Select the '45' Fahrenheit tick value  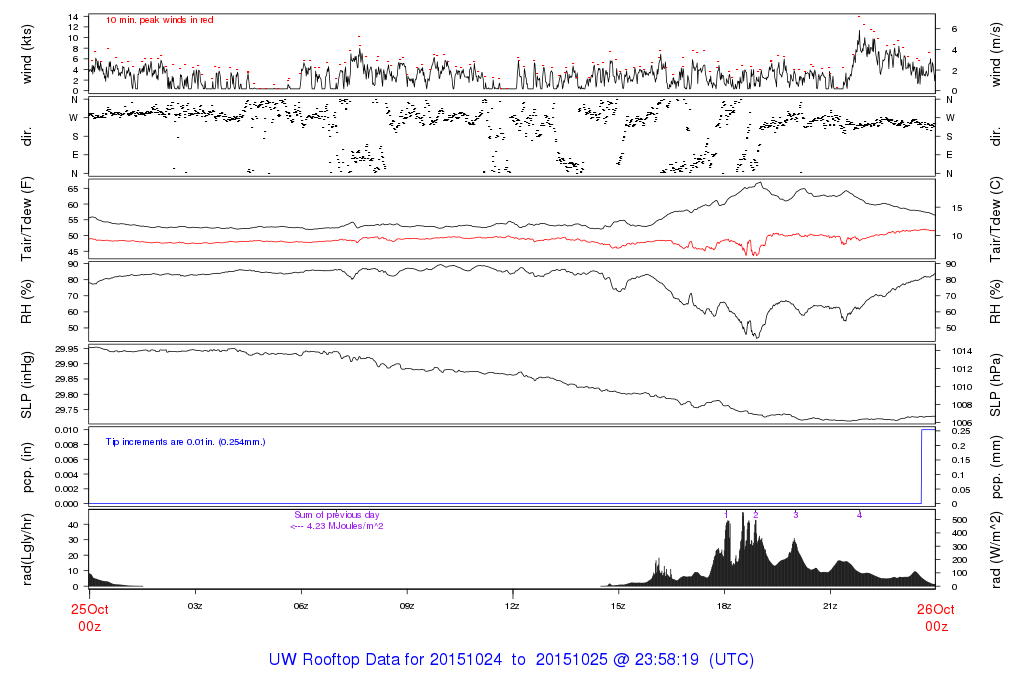pos(73,252)
